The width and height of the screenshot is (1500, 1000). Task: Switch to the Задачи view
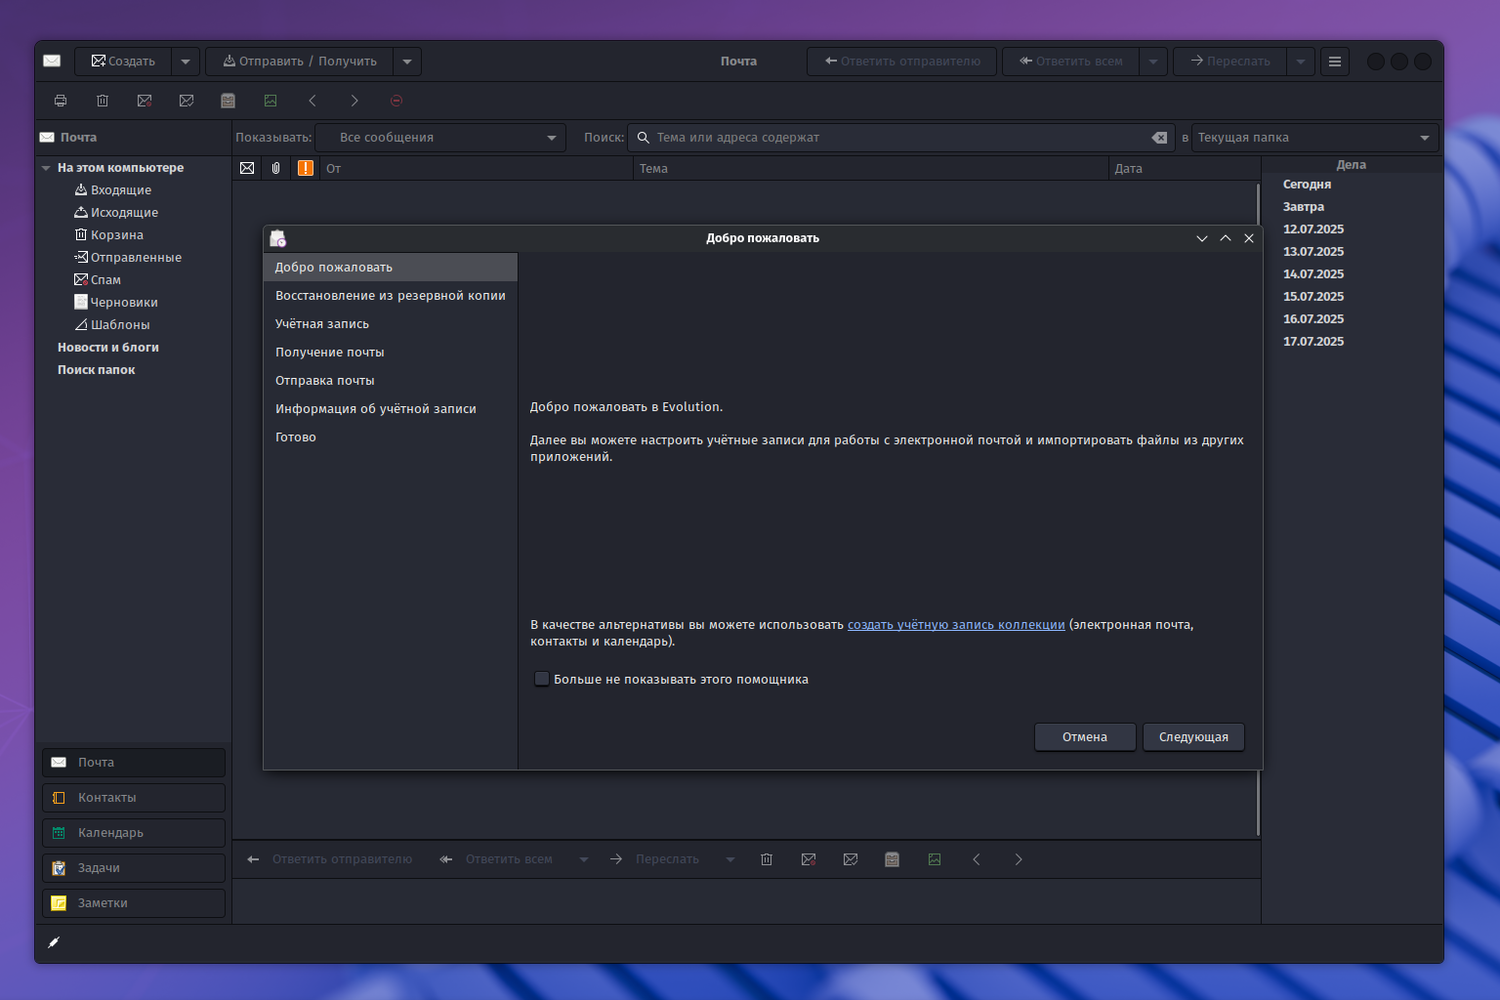tap(134, 867)
